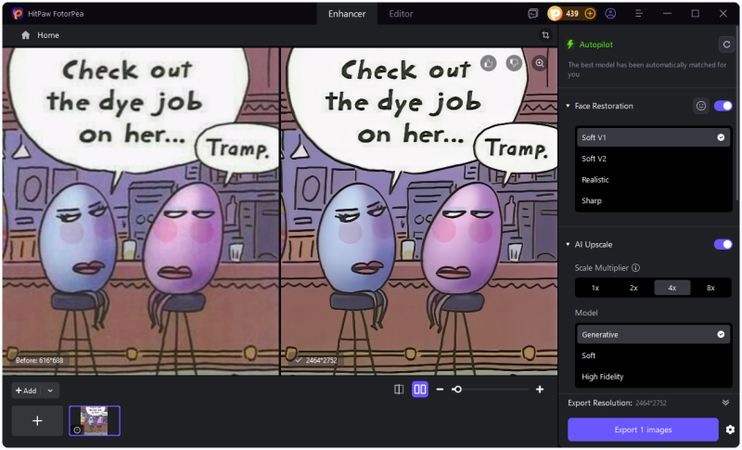Refresh Autopilot model matching
The width and height of the screenshot is (742, 450).
pos(726,44)
